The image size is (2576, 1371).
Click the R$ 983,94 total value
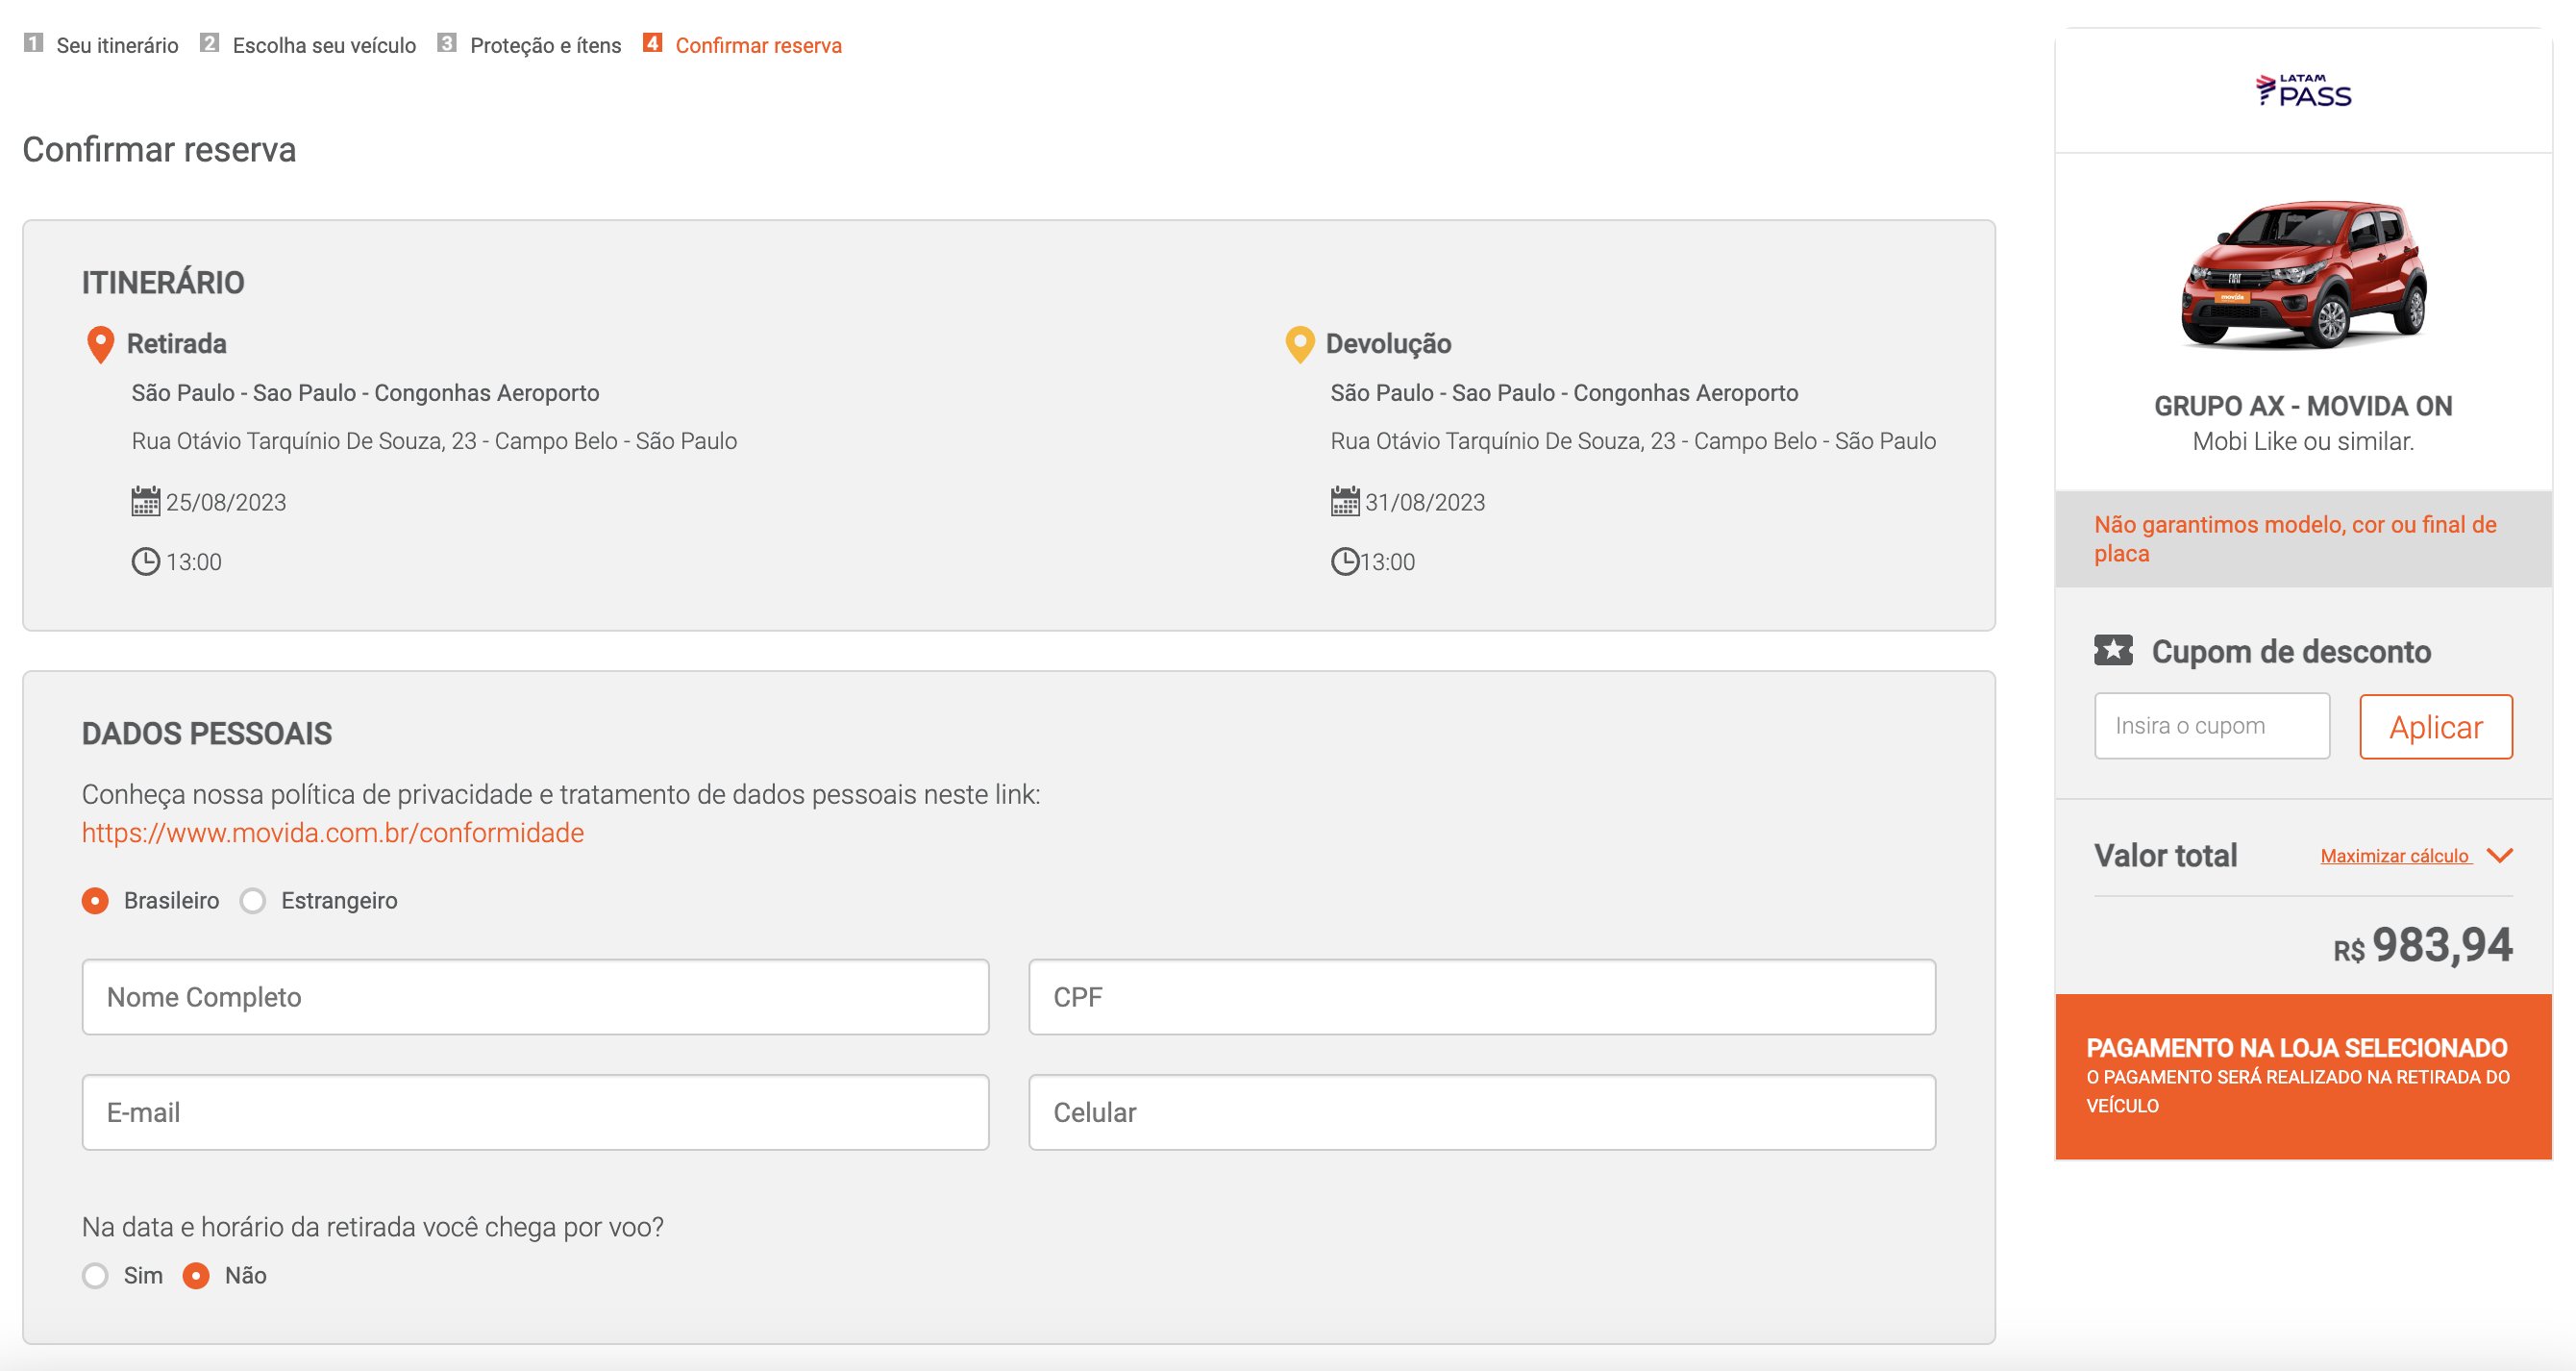[2422, 945]
